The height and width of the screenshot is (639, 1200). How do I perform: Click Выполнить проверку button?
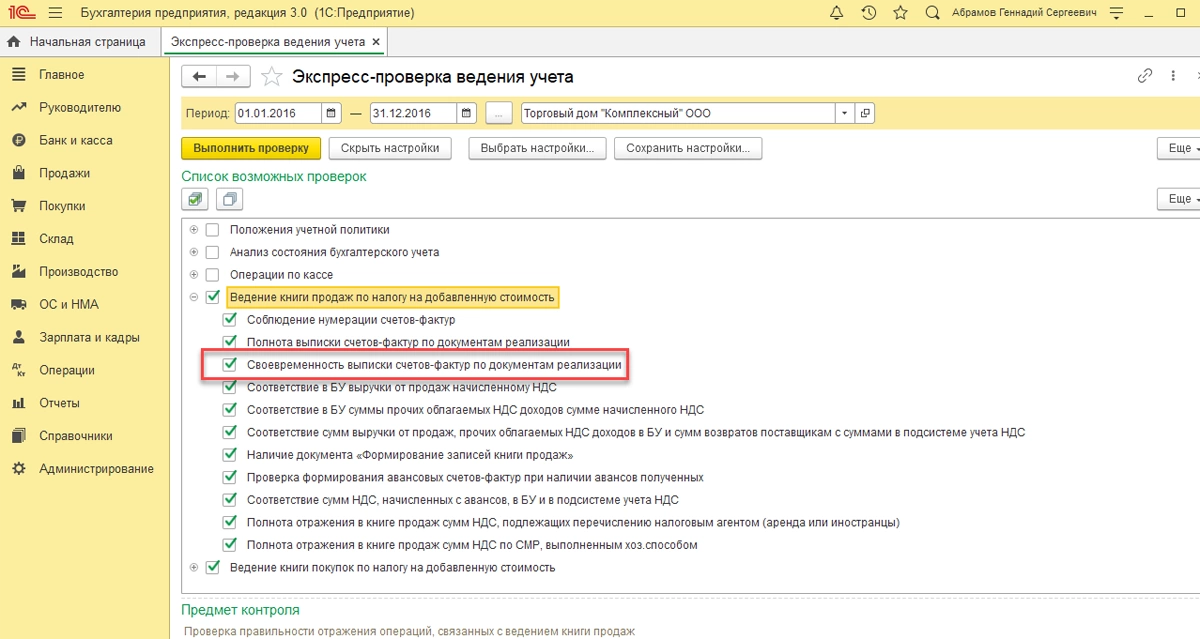(x=251, y=148)
